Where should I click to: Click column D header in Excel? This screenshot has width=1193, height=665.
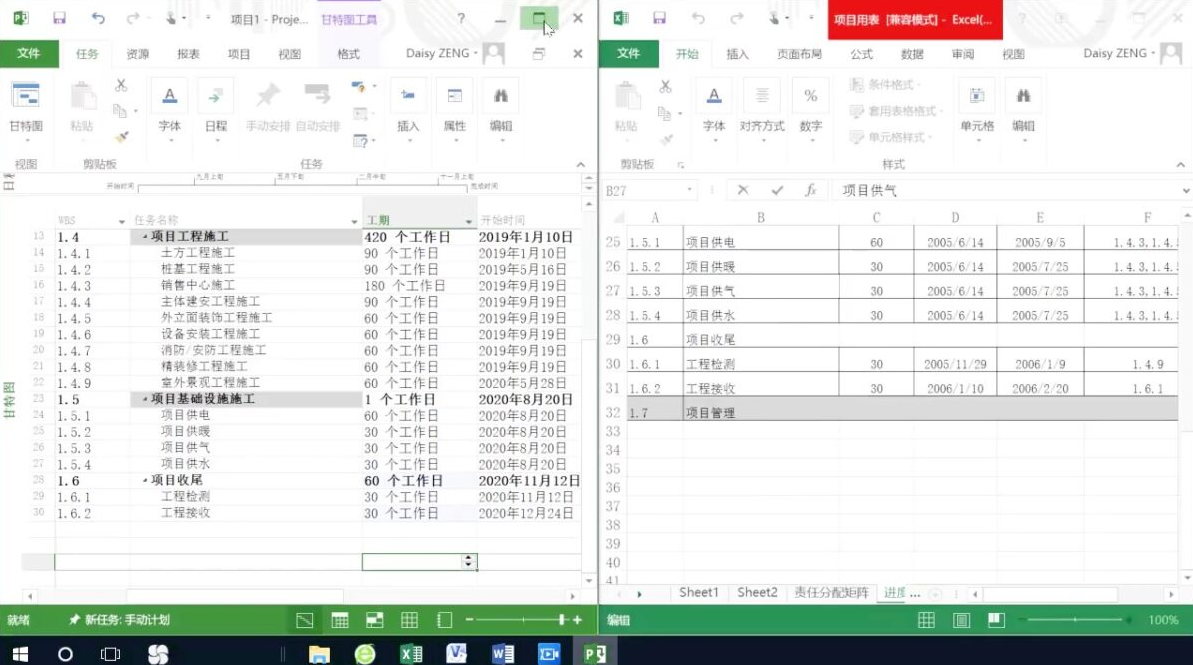pos(955,218)
